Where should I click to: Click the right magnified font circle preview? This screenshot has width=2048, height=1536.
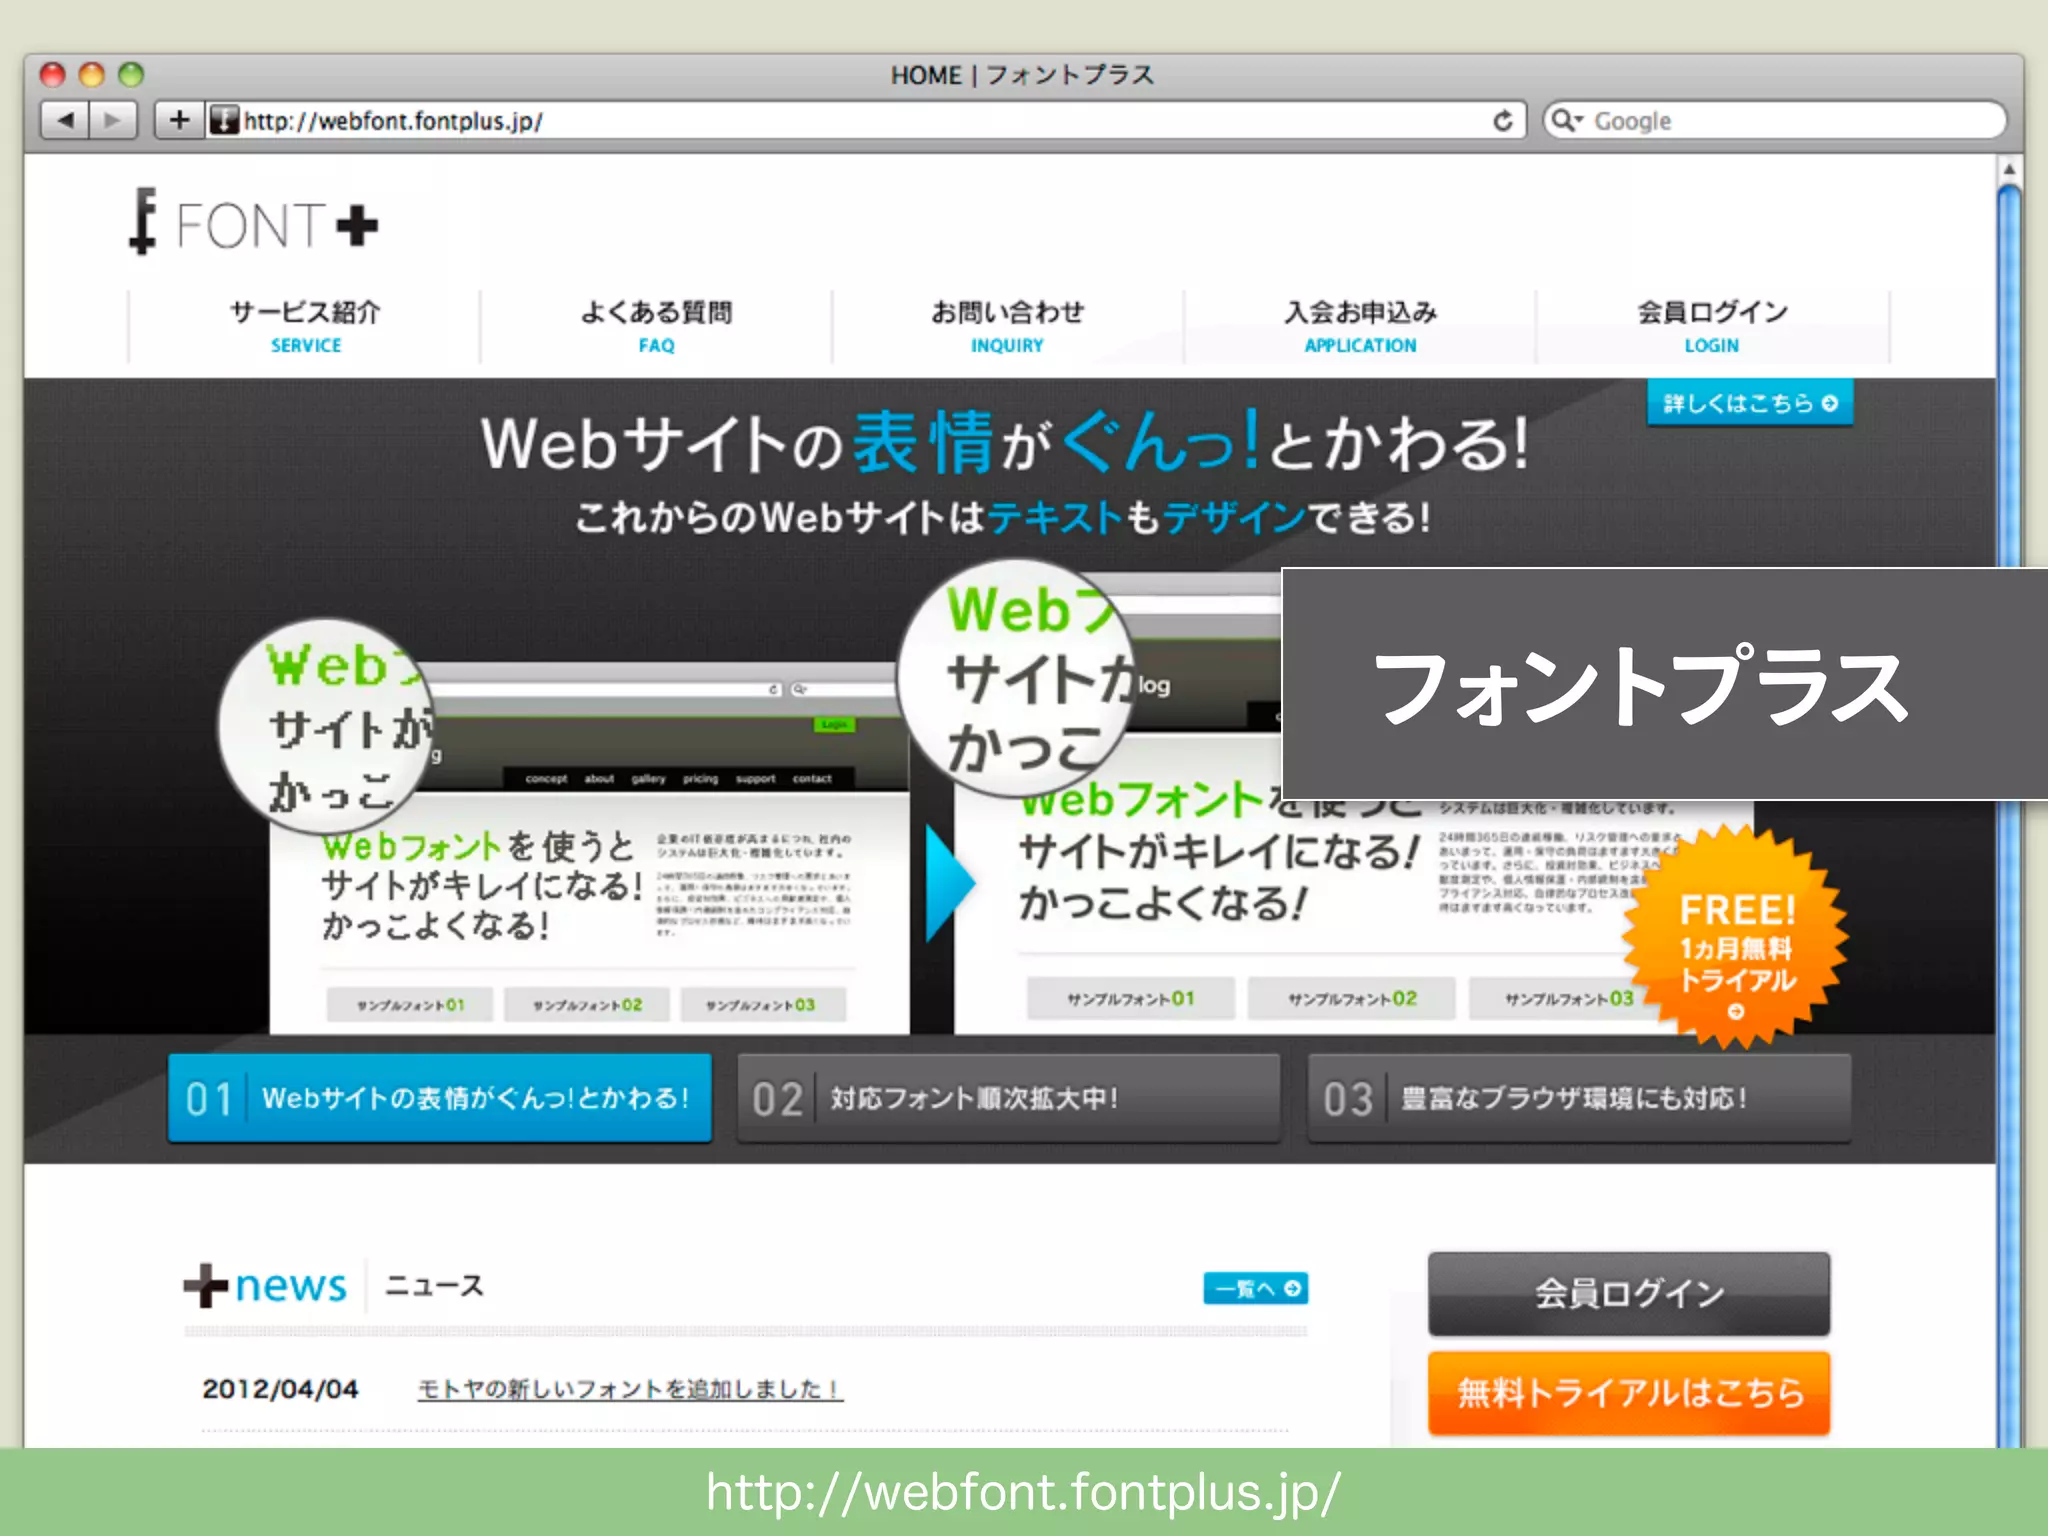coord(1018,678)
